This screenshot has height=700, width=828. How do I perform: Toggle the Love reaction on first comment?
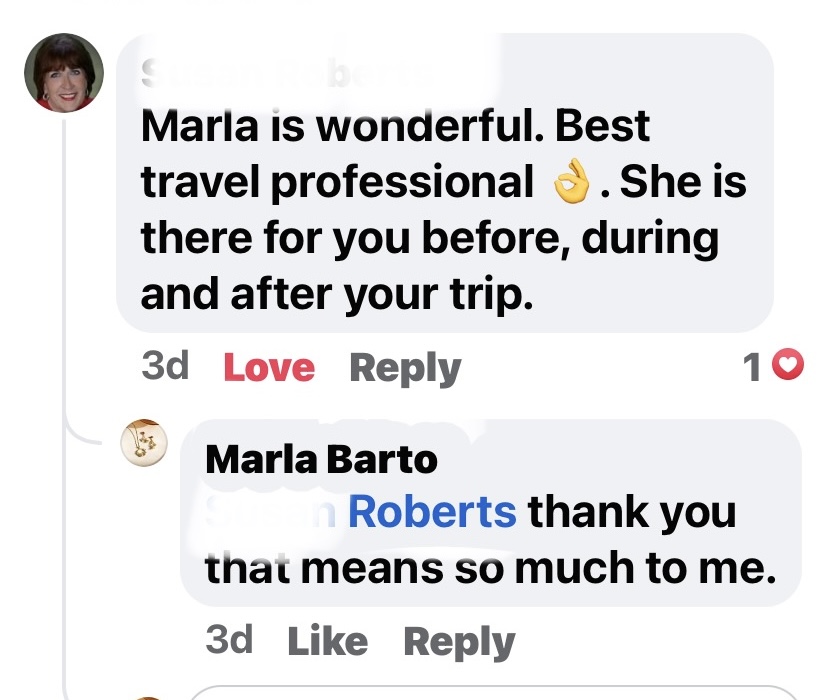(x=268, y=367)
